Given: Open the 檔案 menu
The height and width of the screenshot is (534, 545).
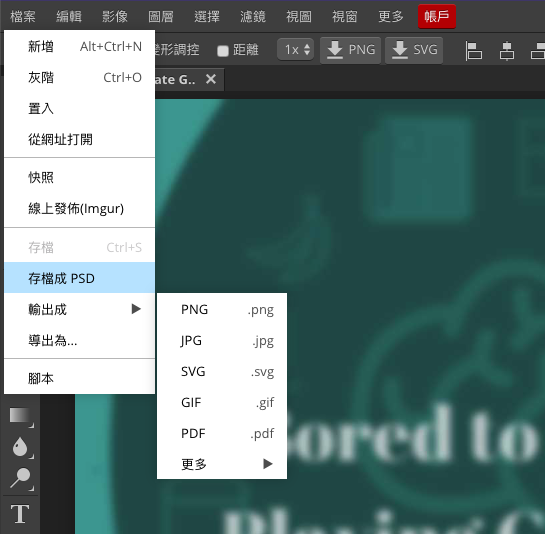Looking at the screenshot, I should click(x=23, y=16).
